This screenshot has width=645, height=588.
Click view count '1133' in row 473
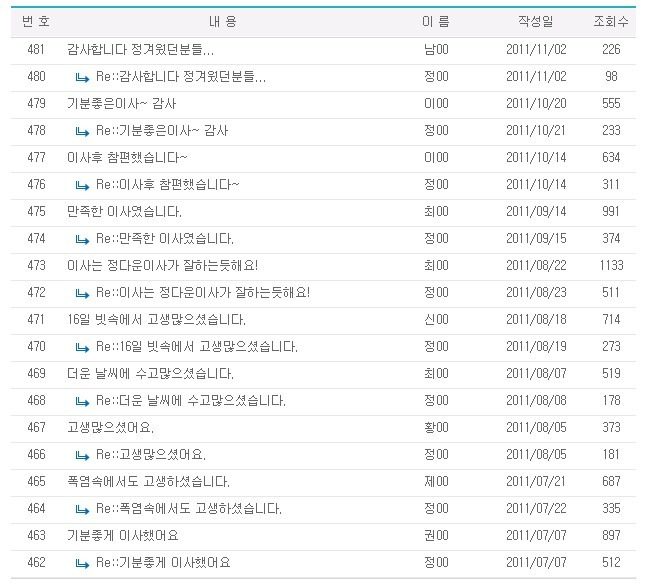pyautogui.click(x=611, y=266)
